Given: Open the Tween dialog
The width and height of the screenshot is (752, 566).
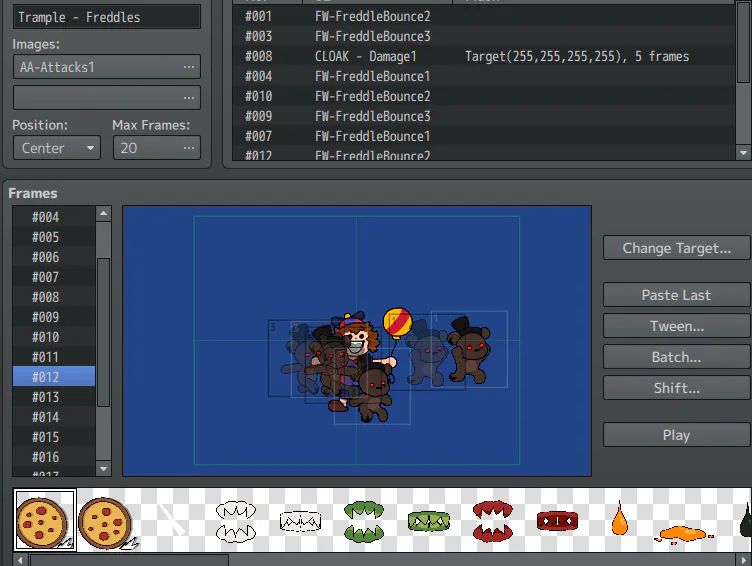Looking at the screenshot, I should (676, 326).
